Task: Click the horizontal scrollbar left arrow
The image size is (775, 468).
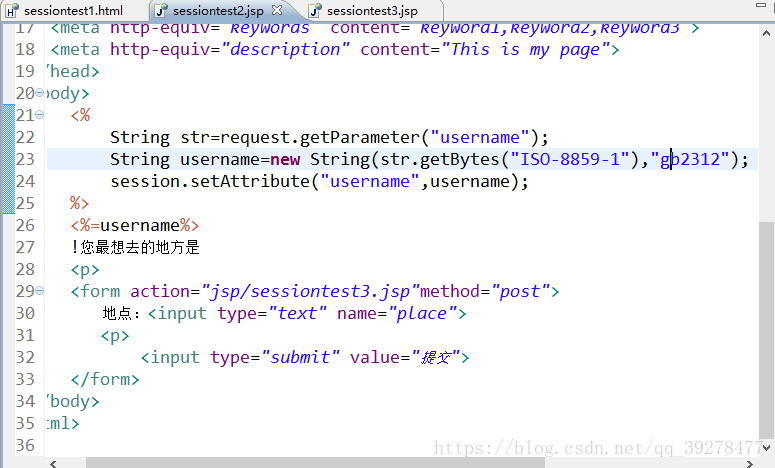Action: point(53,463)
